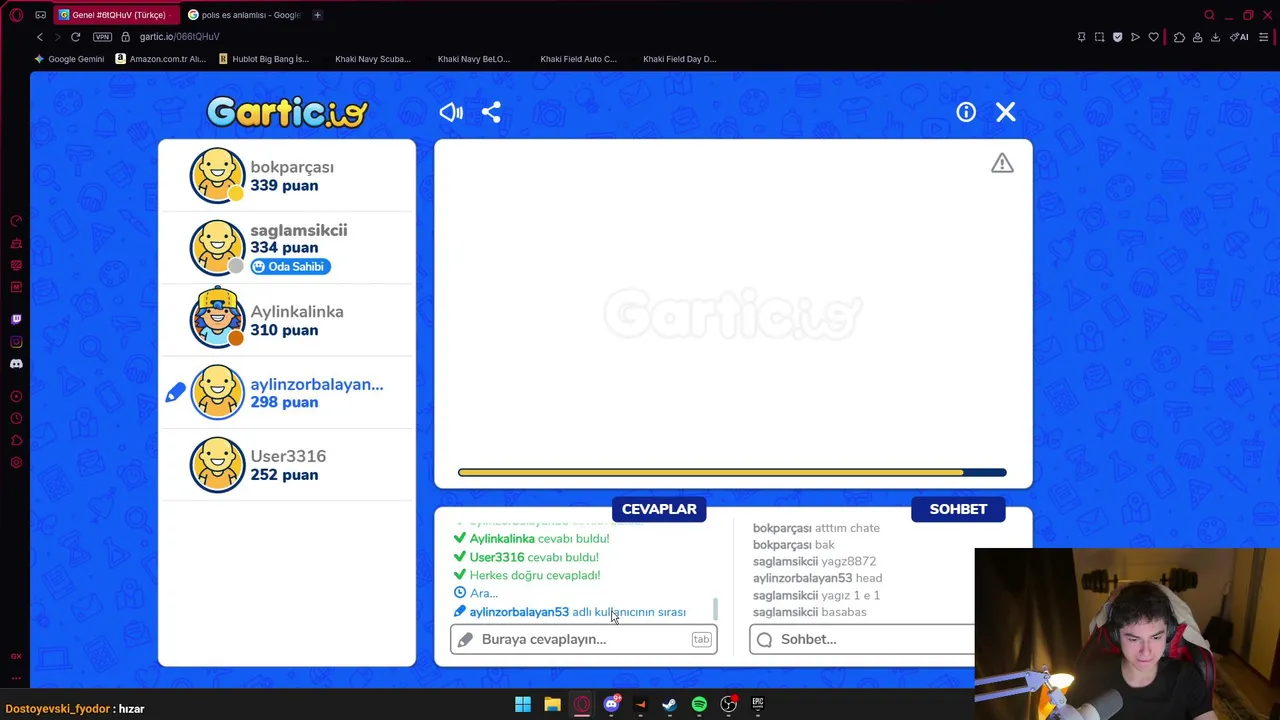
Task: Click the site security lock icon
Action: pyautogui.click(x=125, y=37)
